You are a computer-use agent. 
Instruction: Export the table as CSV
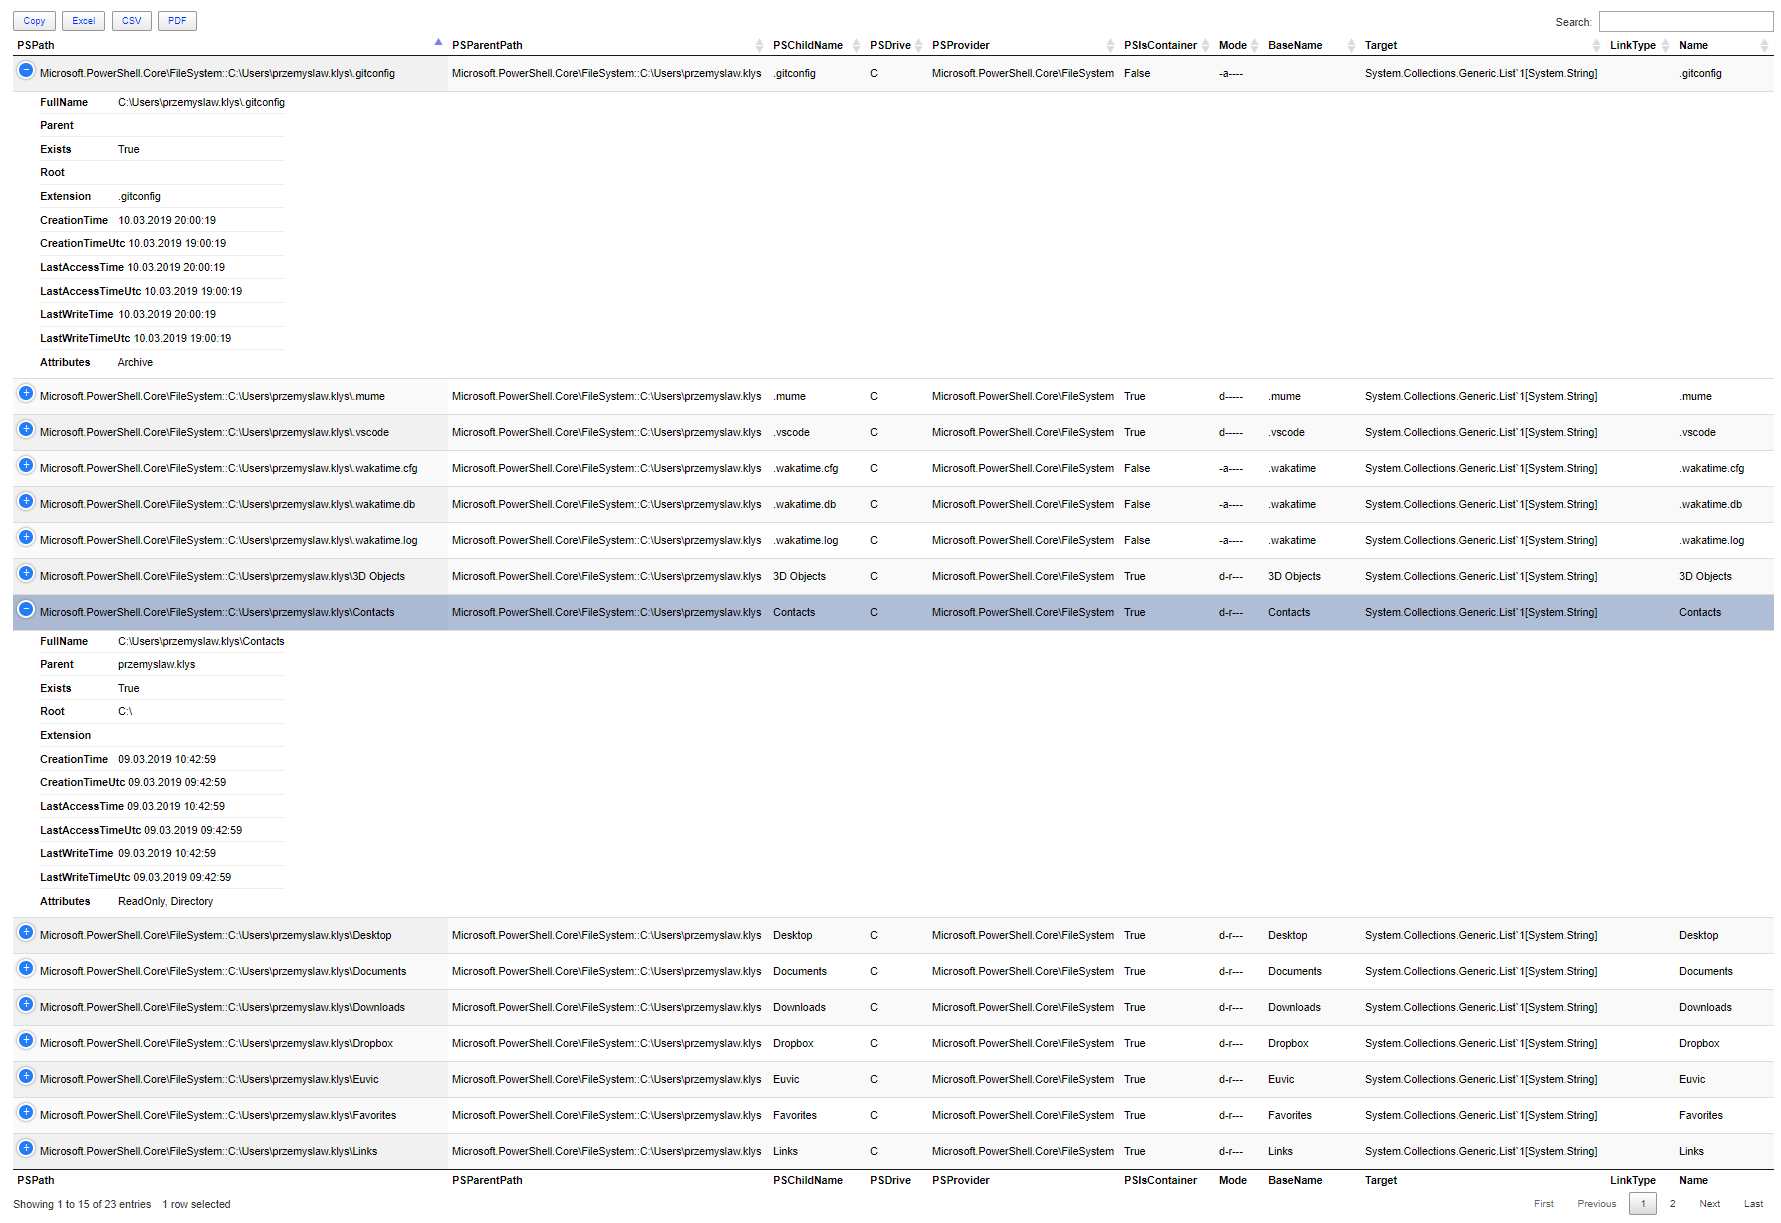[131, 21]
